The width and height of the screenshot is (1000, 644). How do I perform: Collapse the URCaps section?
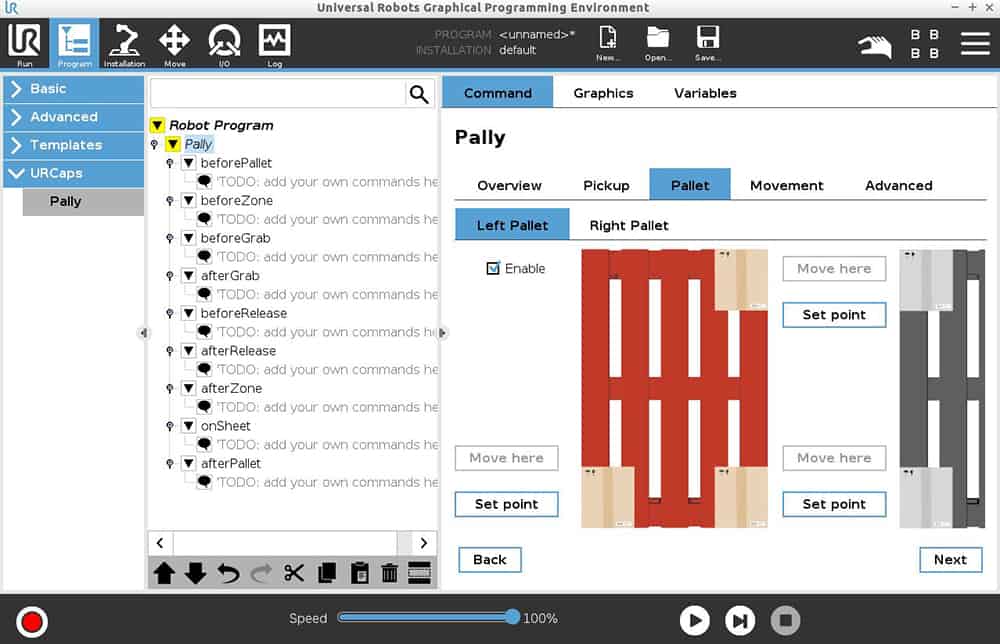(74, 173)
